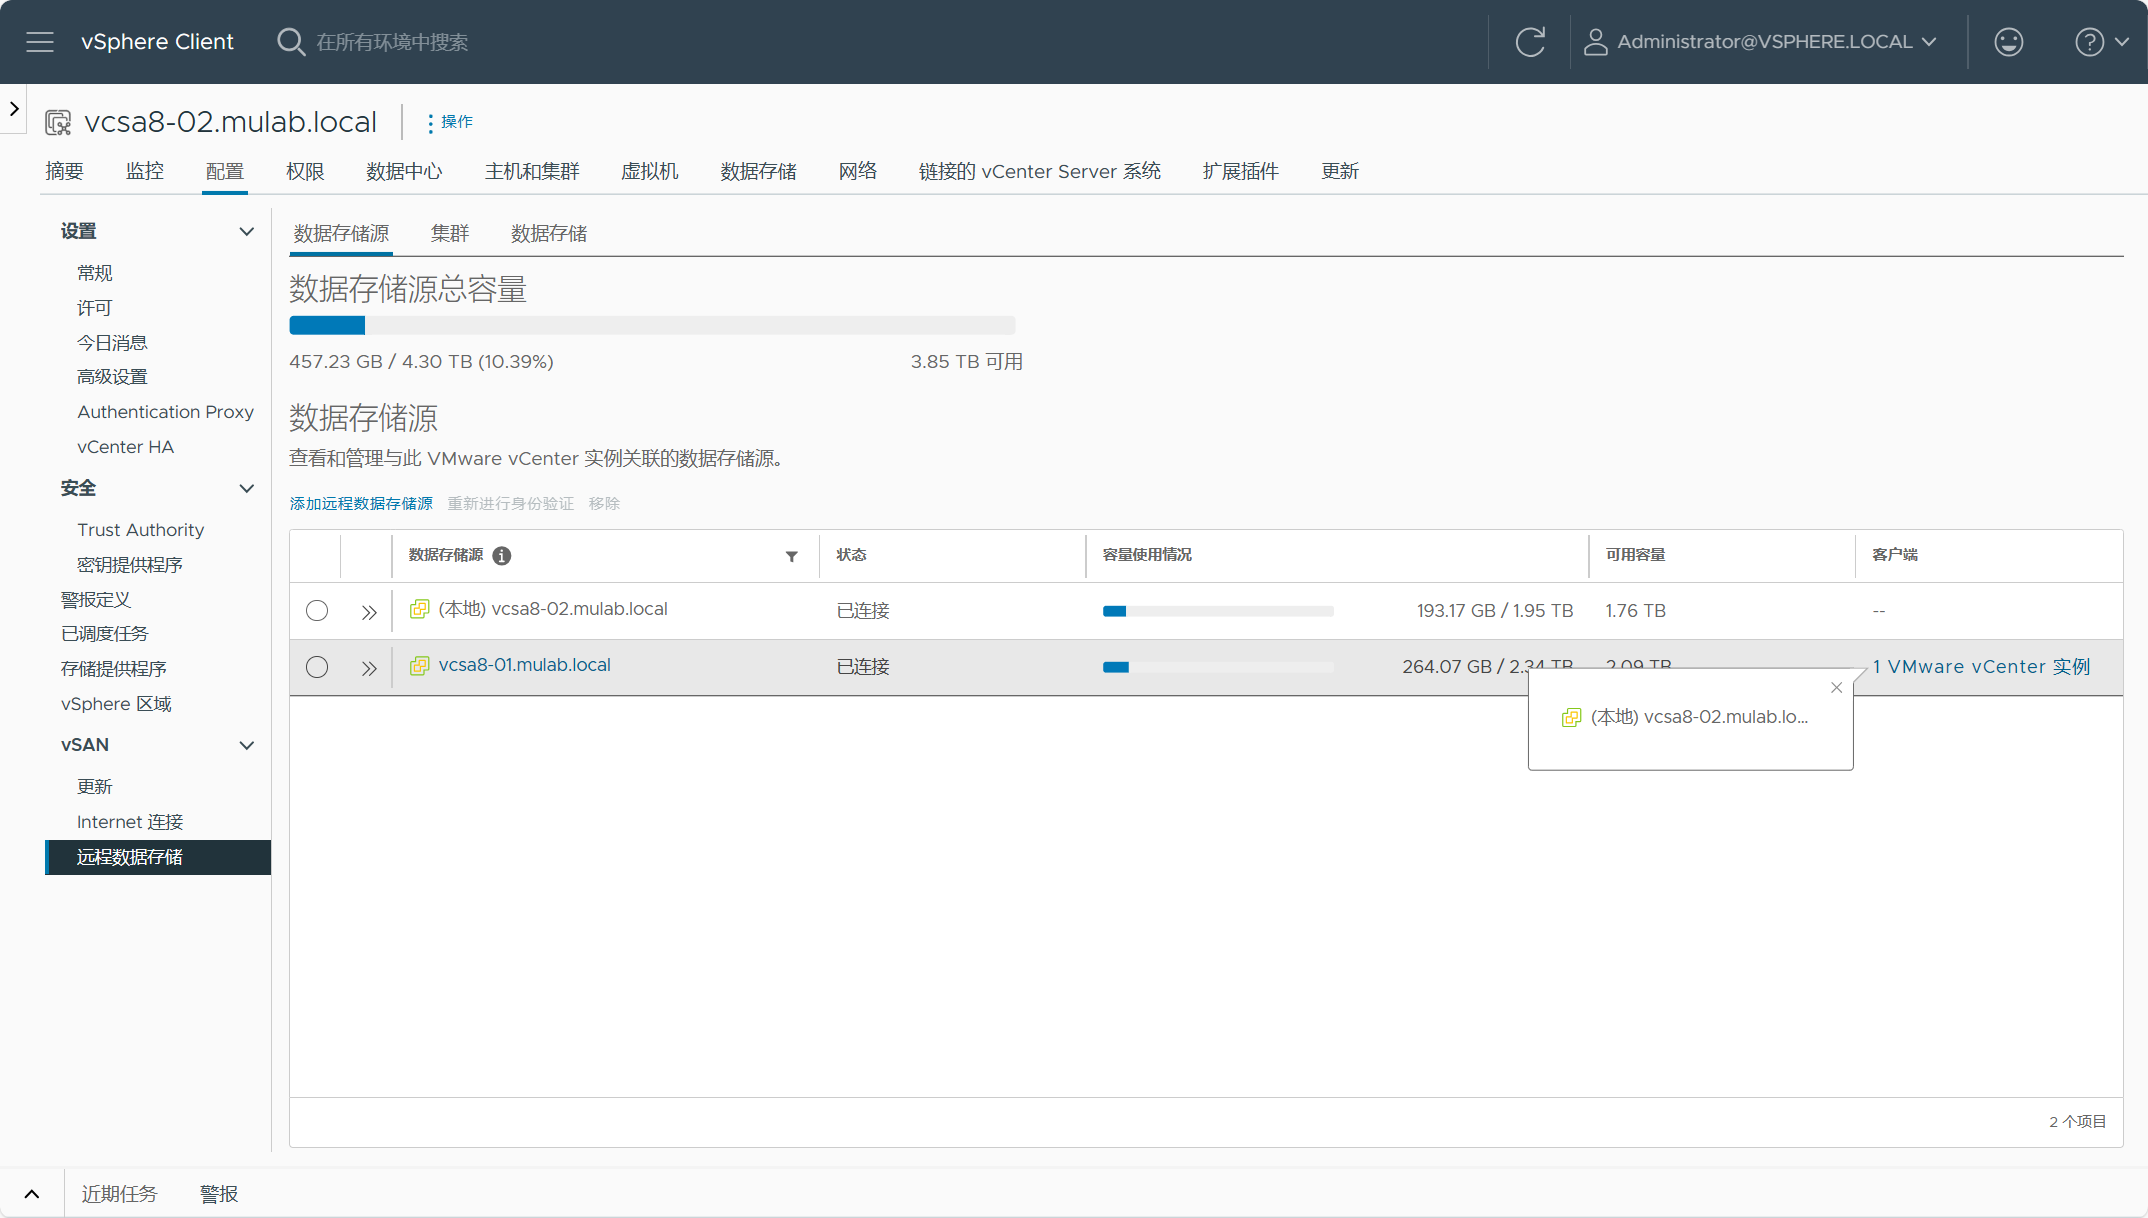Expand details of vcsa8-01.mulab.local row
The height and width of the screenshot is (1218, 2148).
click(x=369, y=667)
